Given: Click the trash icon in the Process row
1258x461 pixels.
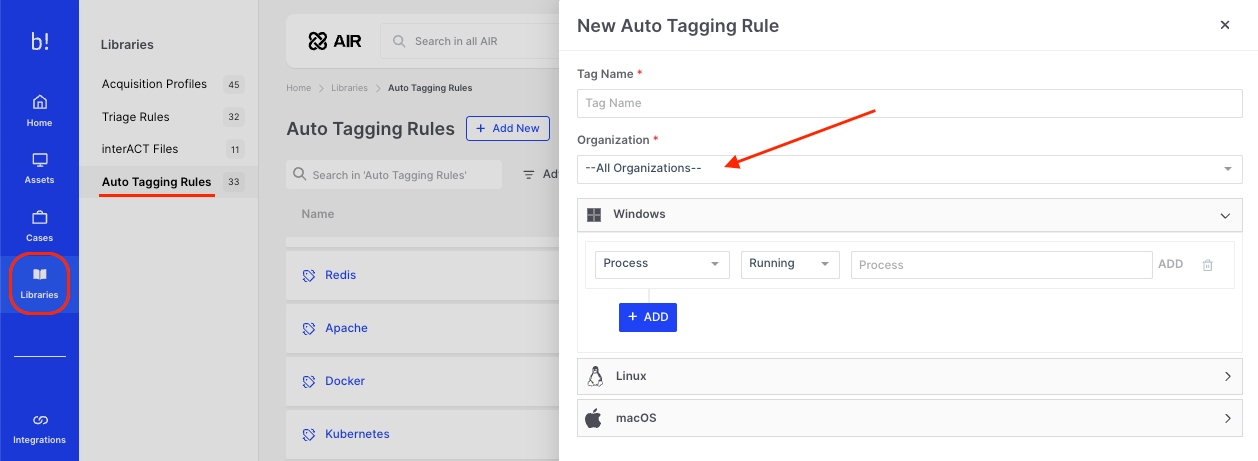Looking at the screenshot, I should [x=1207, y=265].
